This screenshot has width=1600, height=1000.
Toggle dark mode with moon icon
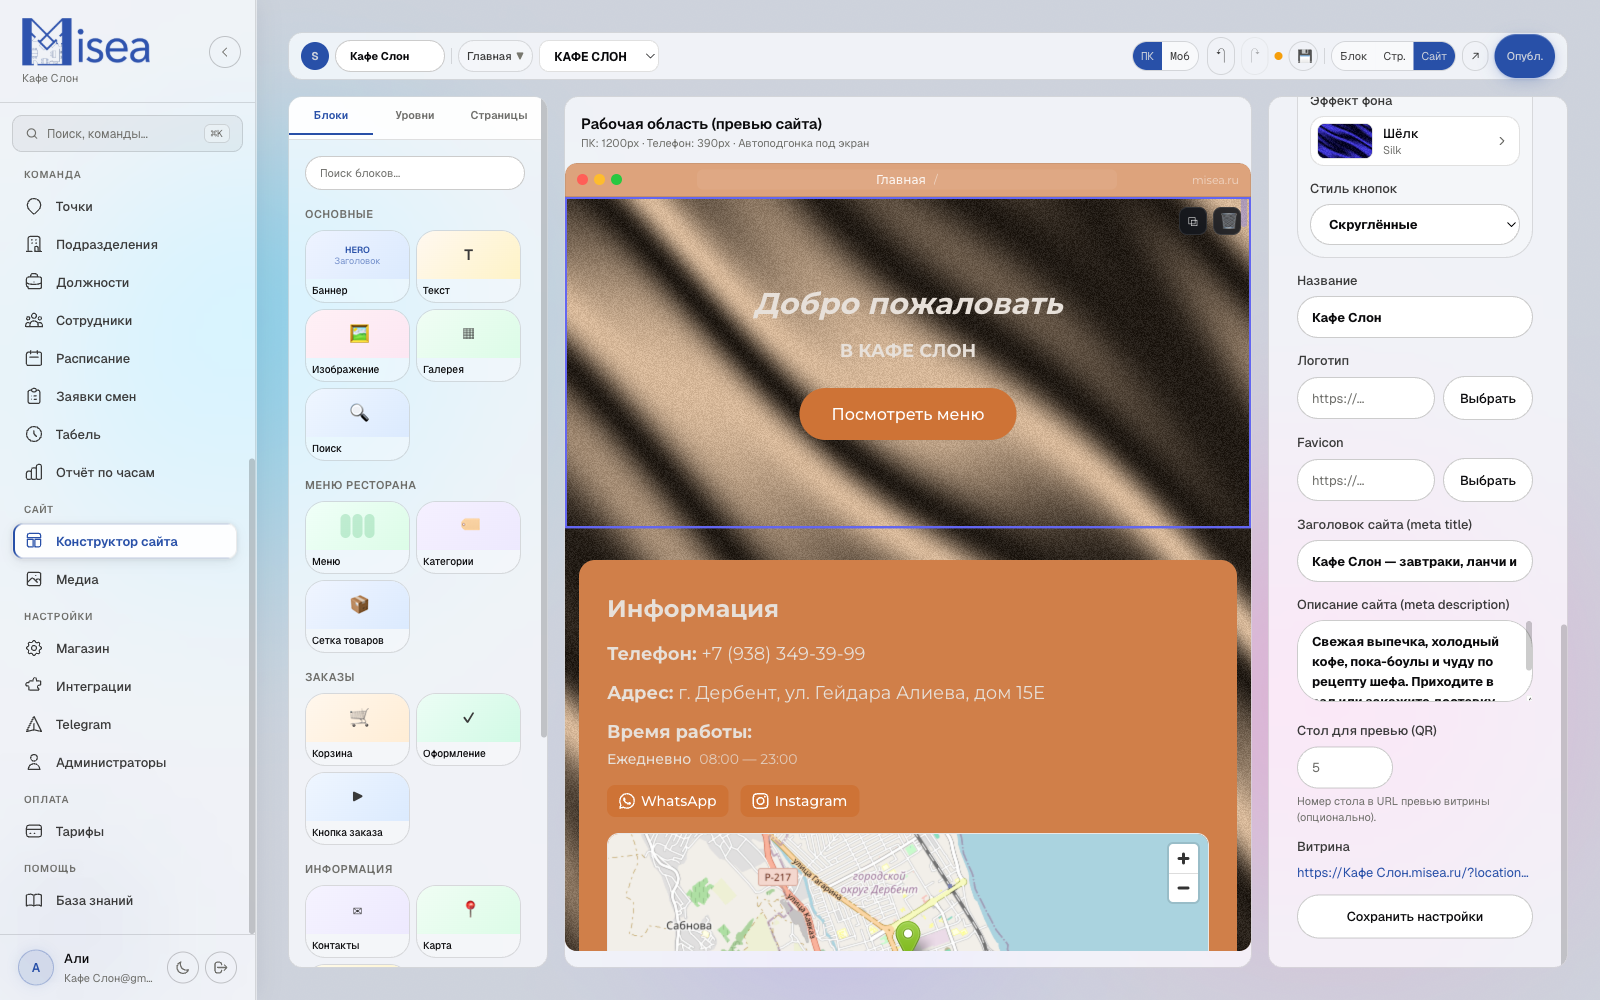point(183,967)
